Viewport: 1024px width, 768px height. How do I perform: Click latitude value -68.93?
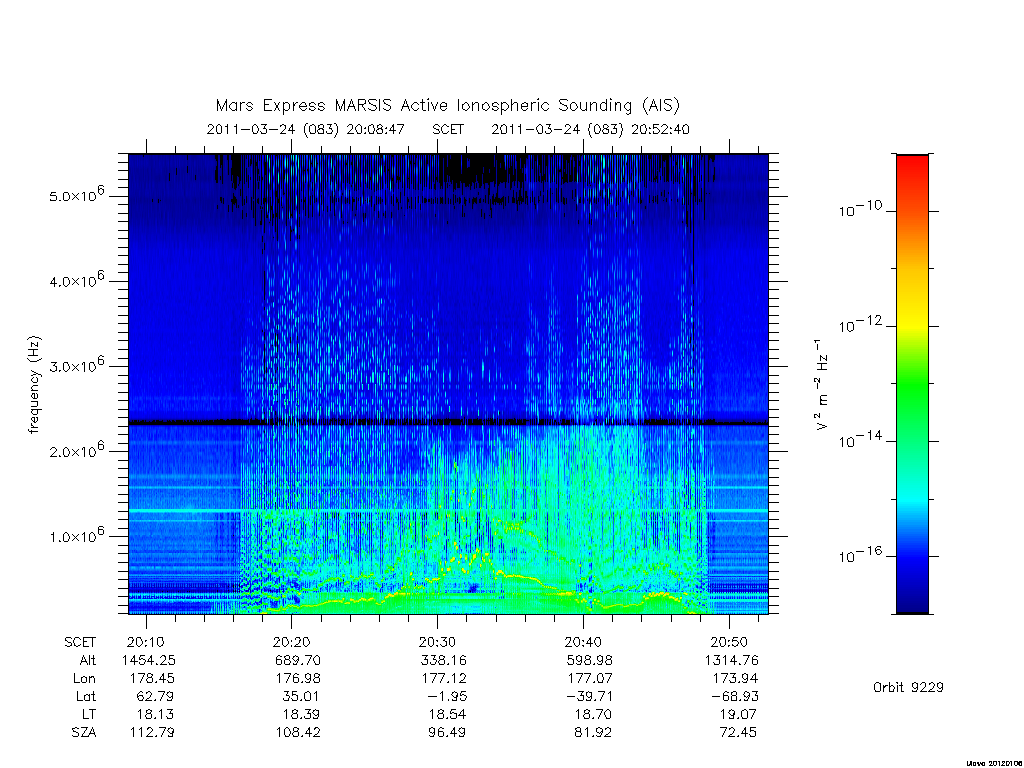(x=735, y=696)
